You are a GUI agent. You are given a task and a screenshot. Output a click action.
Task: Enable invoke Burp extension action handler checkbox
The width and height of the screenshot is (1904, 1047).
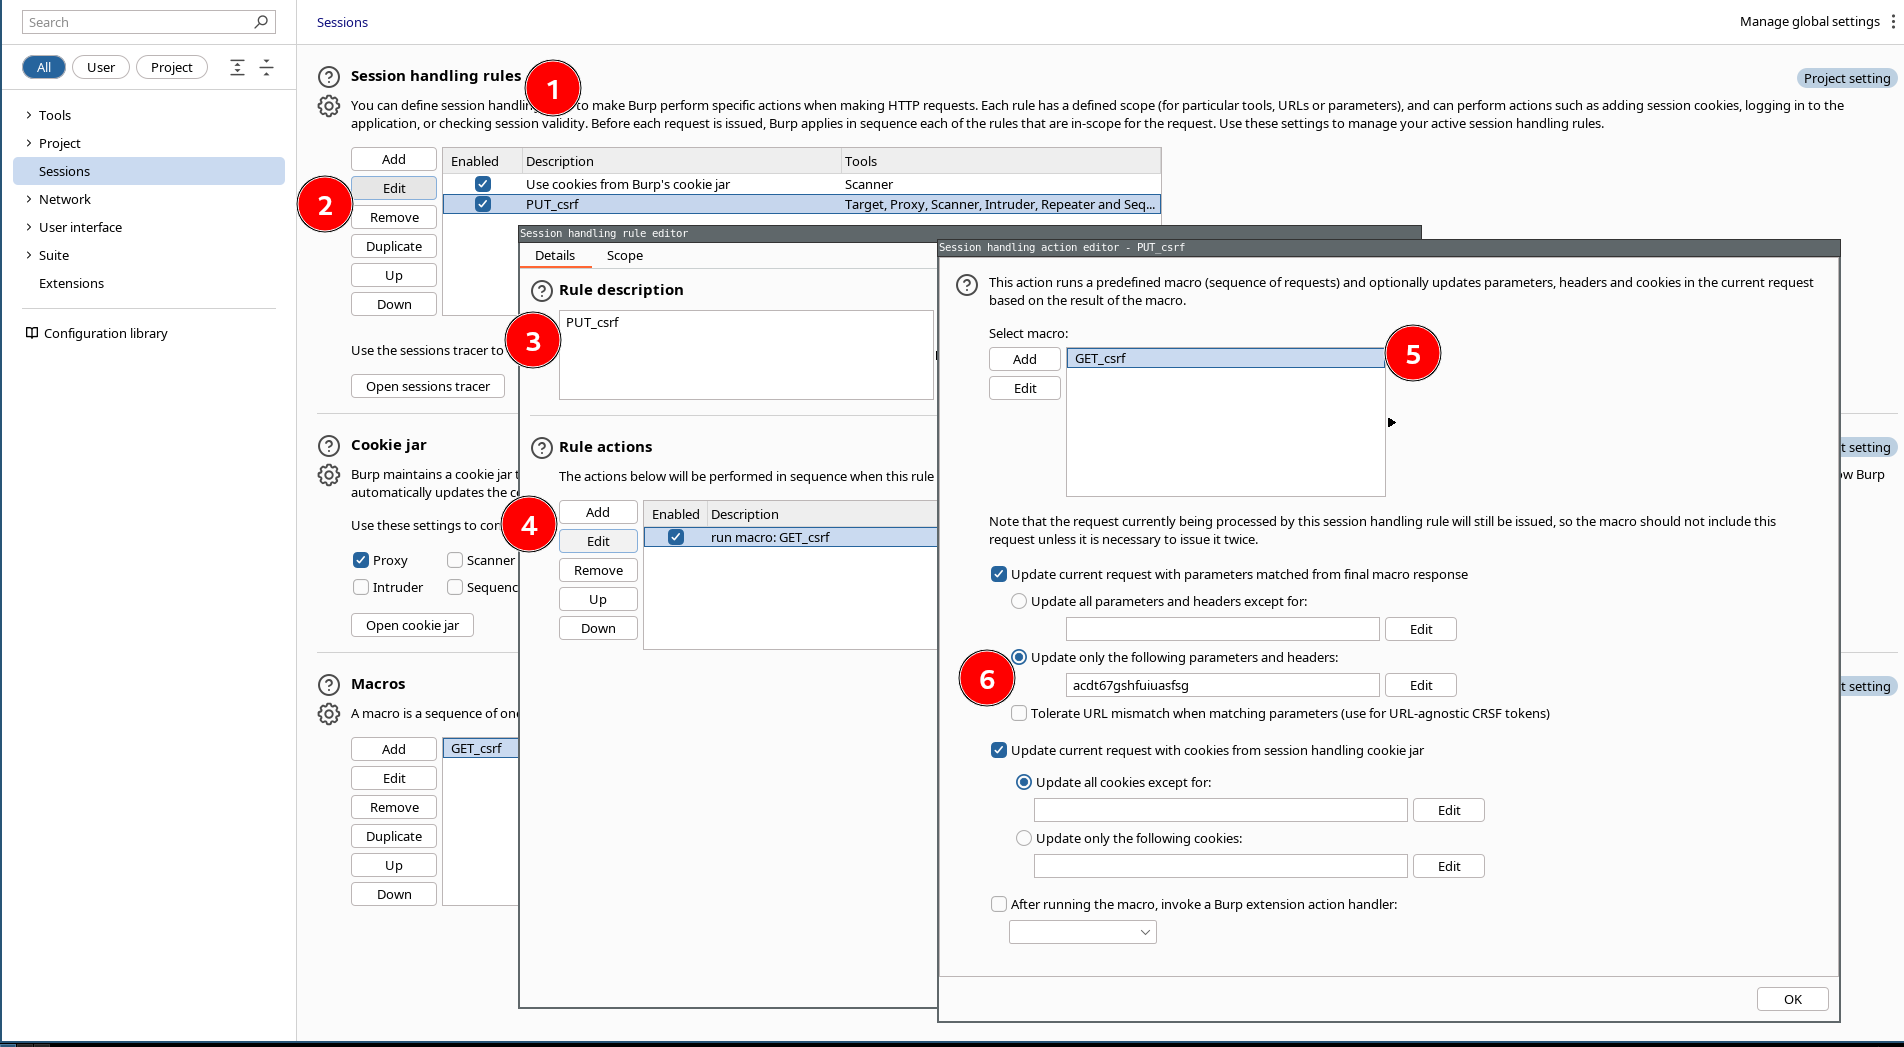[x=998, y=904]
